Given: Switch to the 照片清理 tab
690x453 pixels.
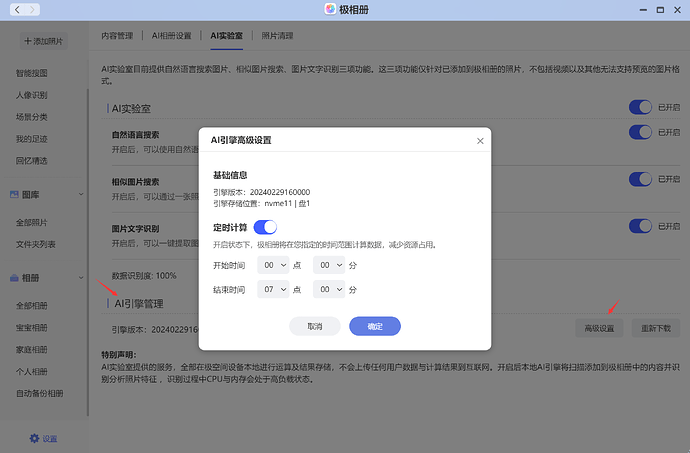Looking at the screenshot, I should [x=277, y=36].
